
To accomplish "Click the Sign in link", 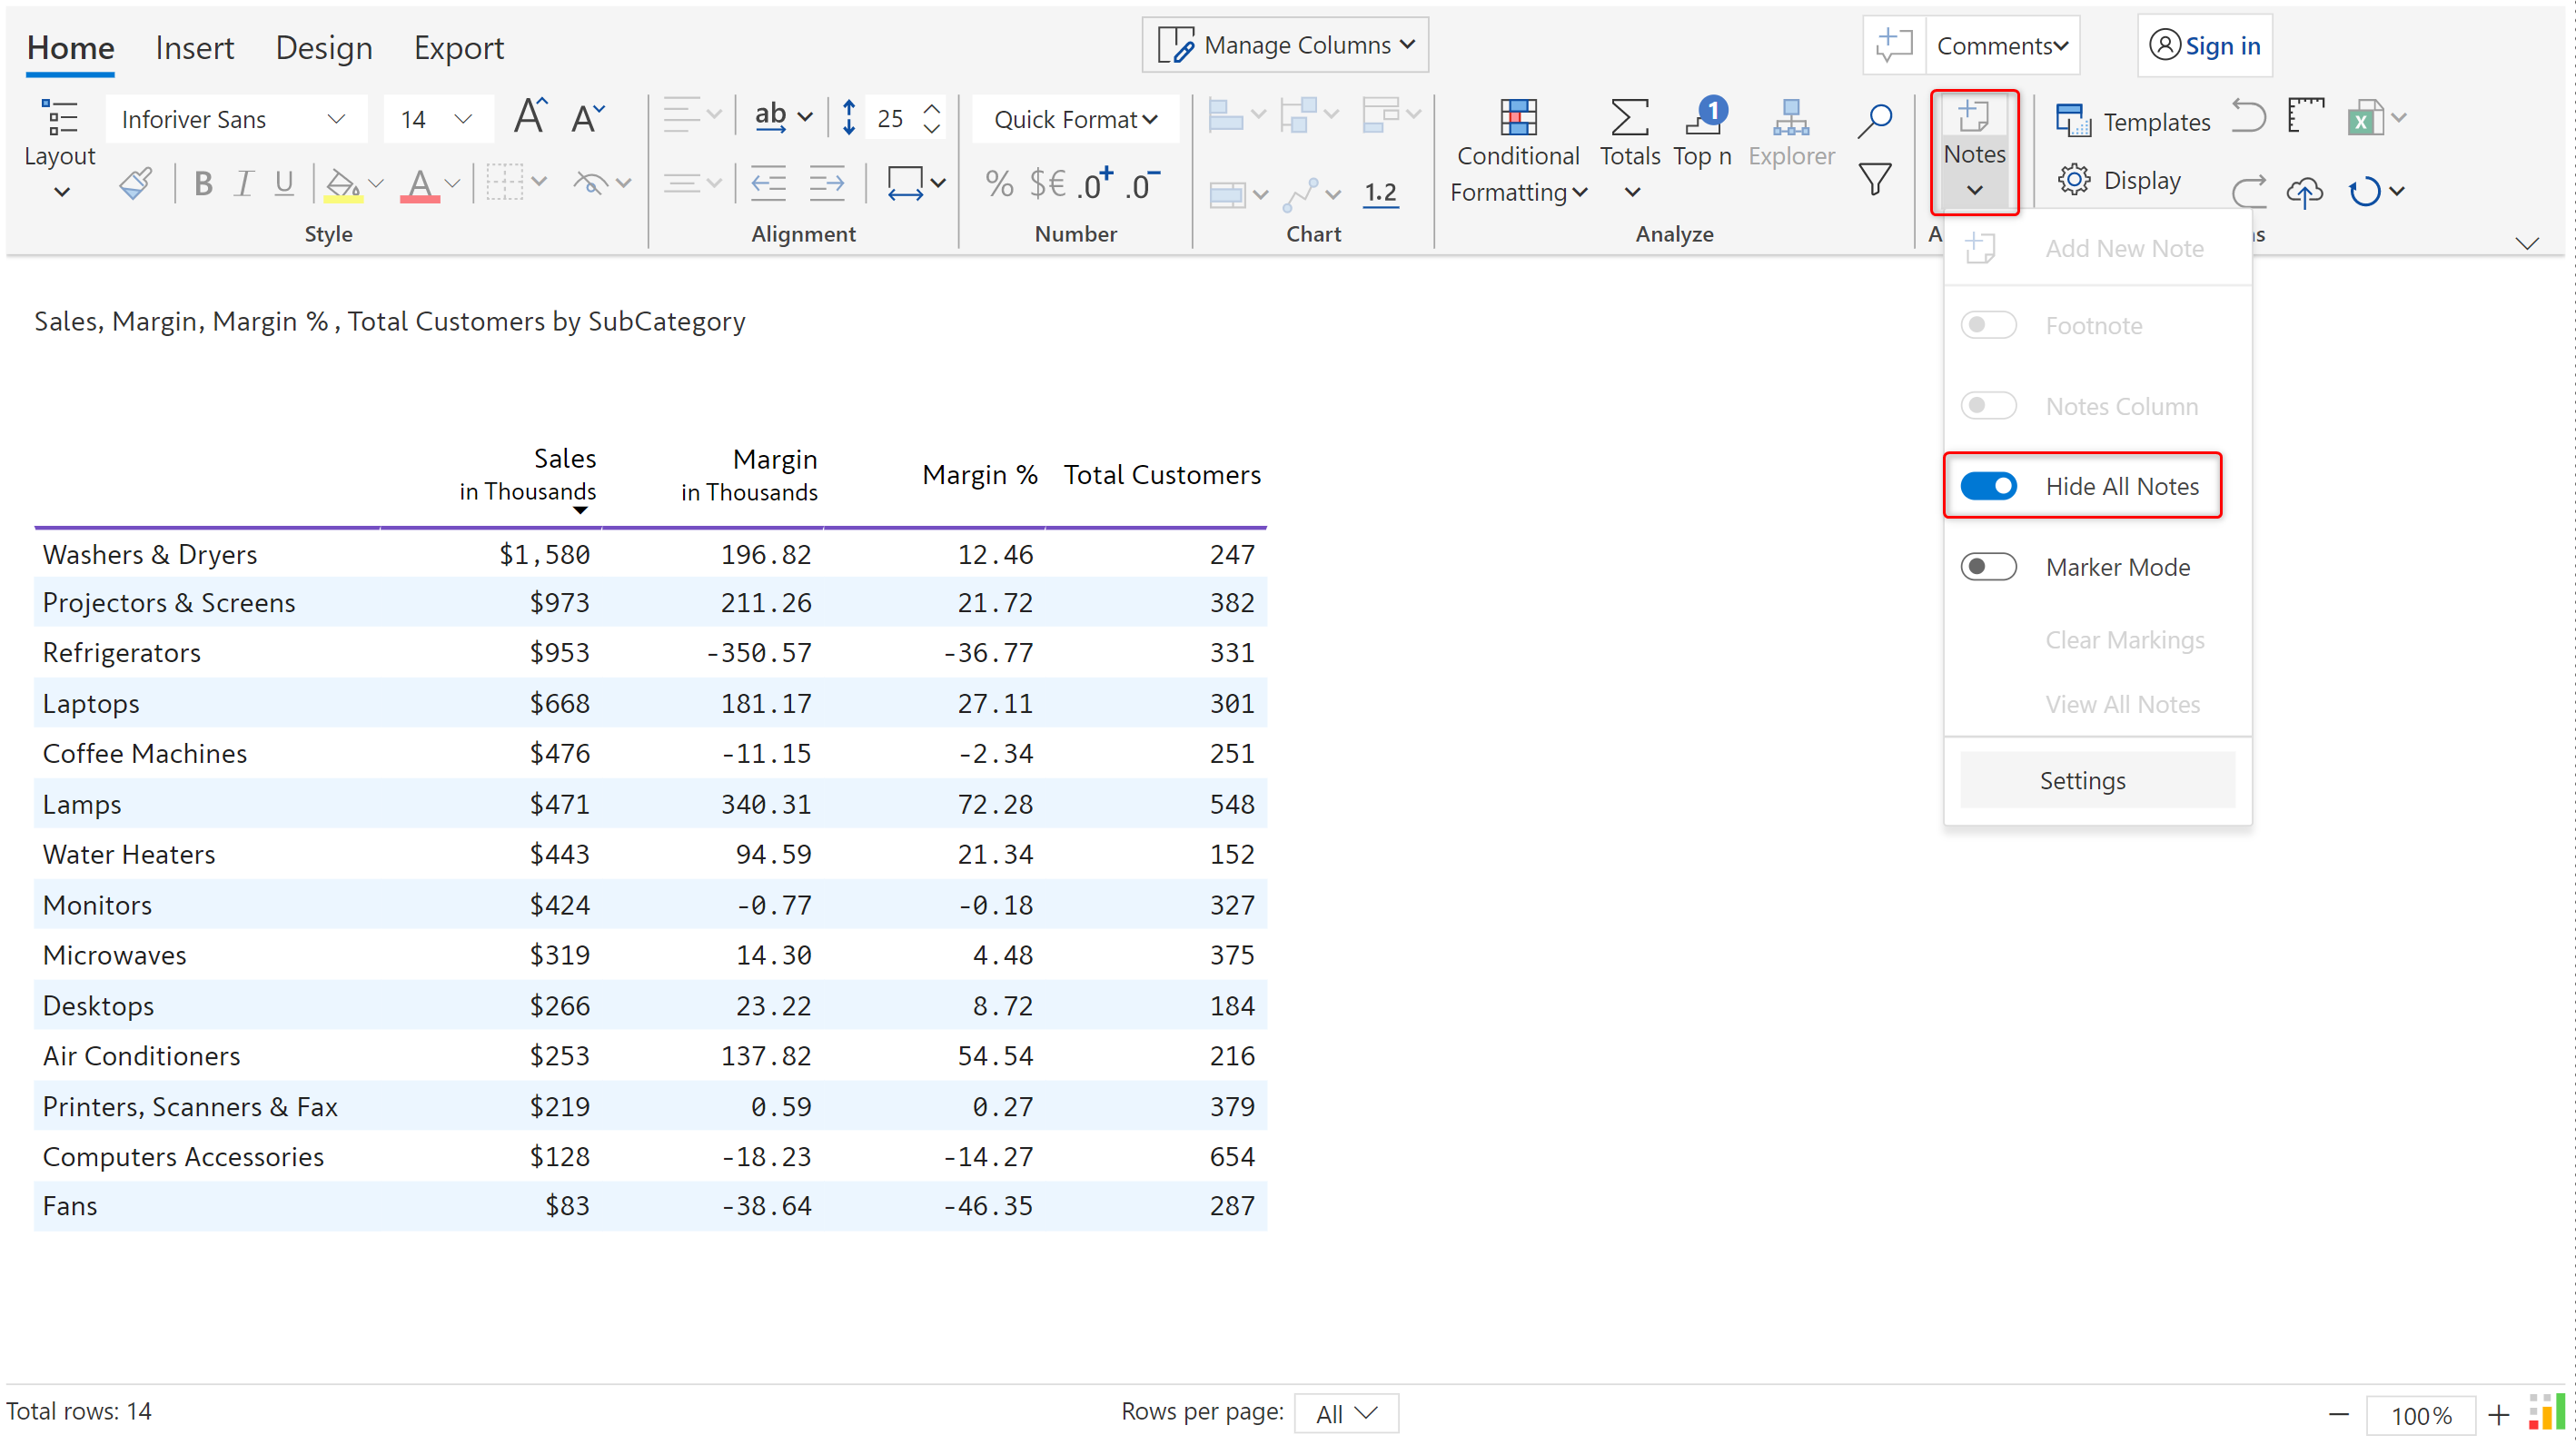I will point(2221,45).
